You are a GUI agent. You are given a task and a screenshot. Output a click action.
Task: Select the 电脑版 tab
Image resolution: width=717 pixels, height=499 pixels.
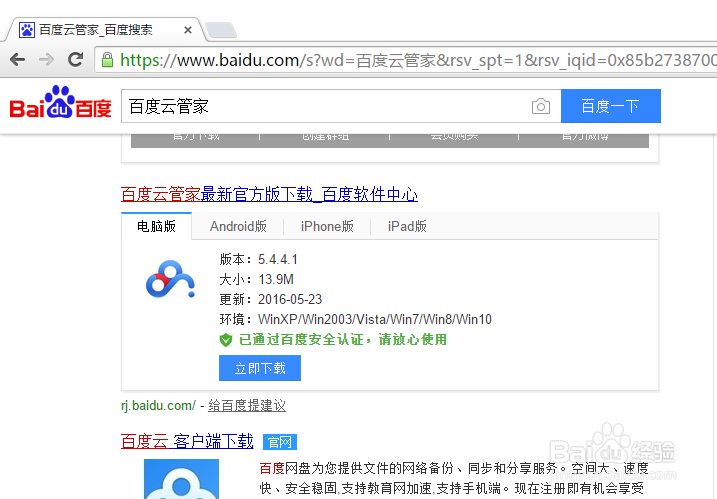[x=156, y=226]
